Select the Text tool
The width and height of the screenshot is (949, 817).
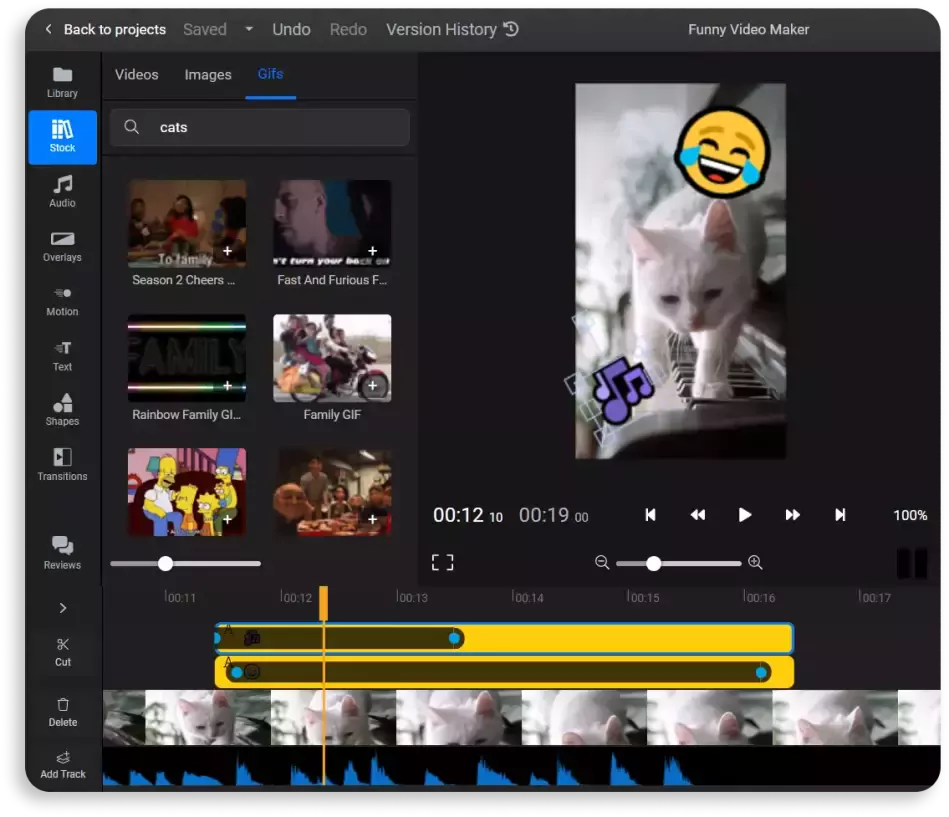tap(62, 355)
